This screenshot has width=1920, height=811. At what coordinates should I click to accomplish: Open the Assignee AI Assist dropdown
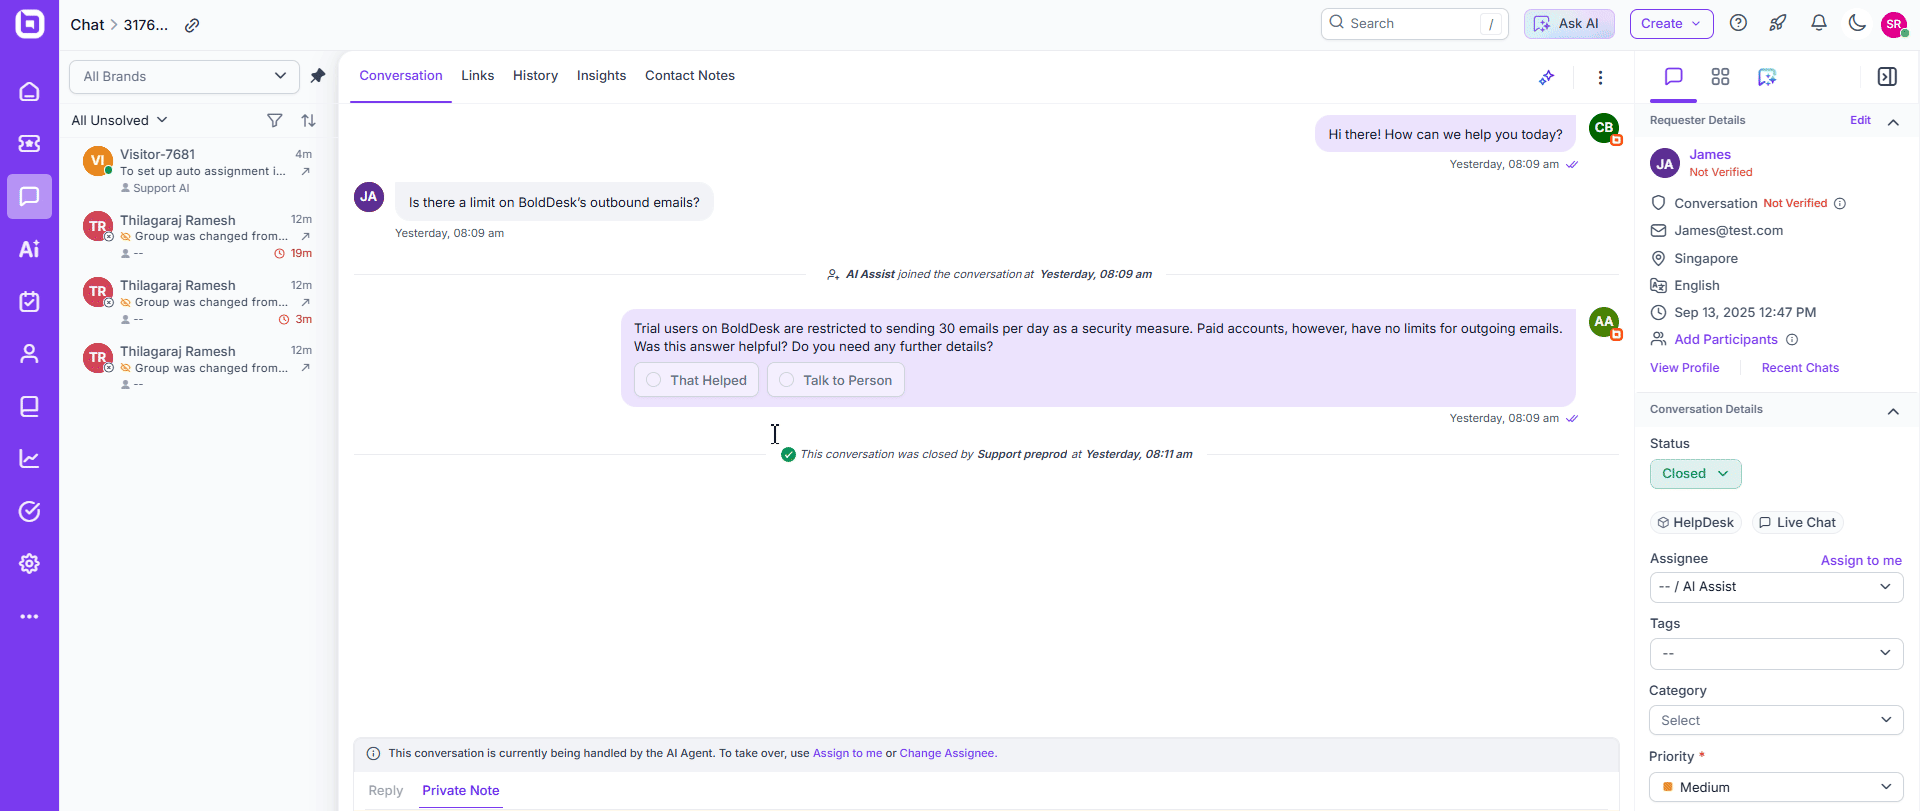point(1776,587)
